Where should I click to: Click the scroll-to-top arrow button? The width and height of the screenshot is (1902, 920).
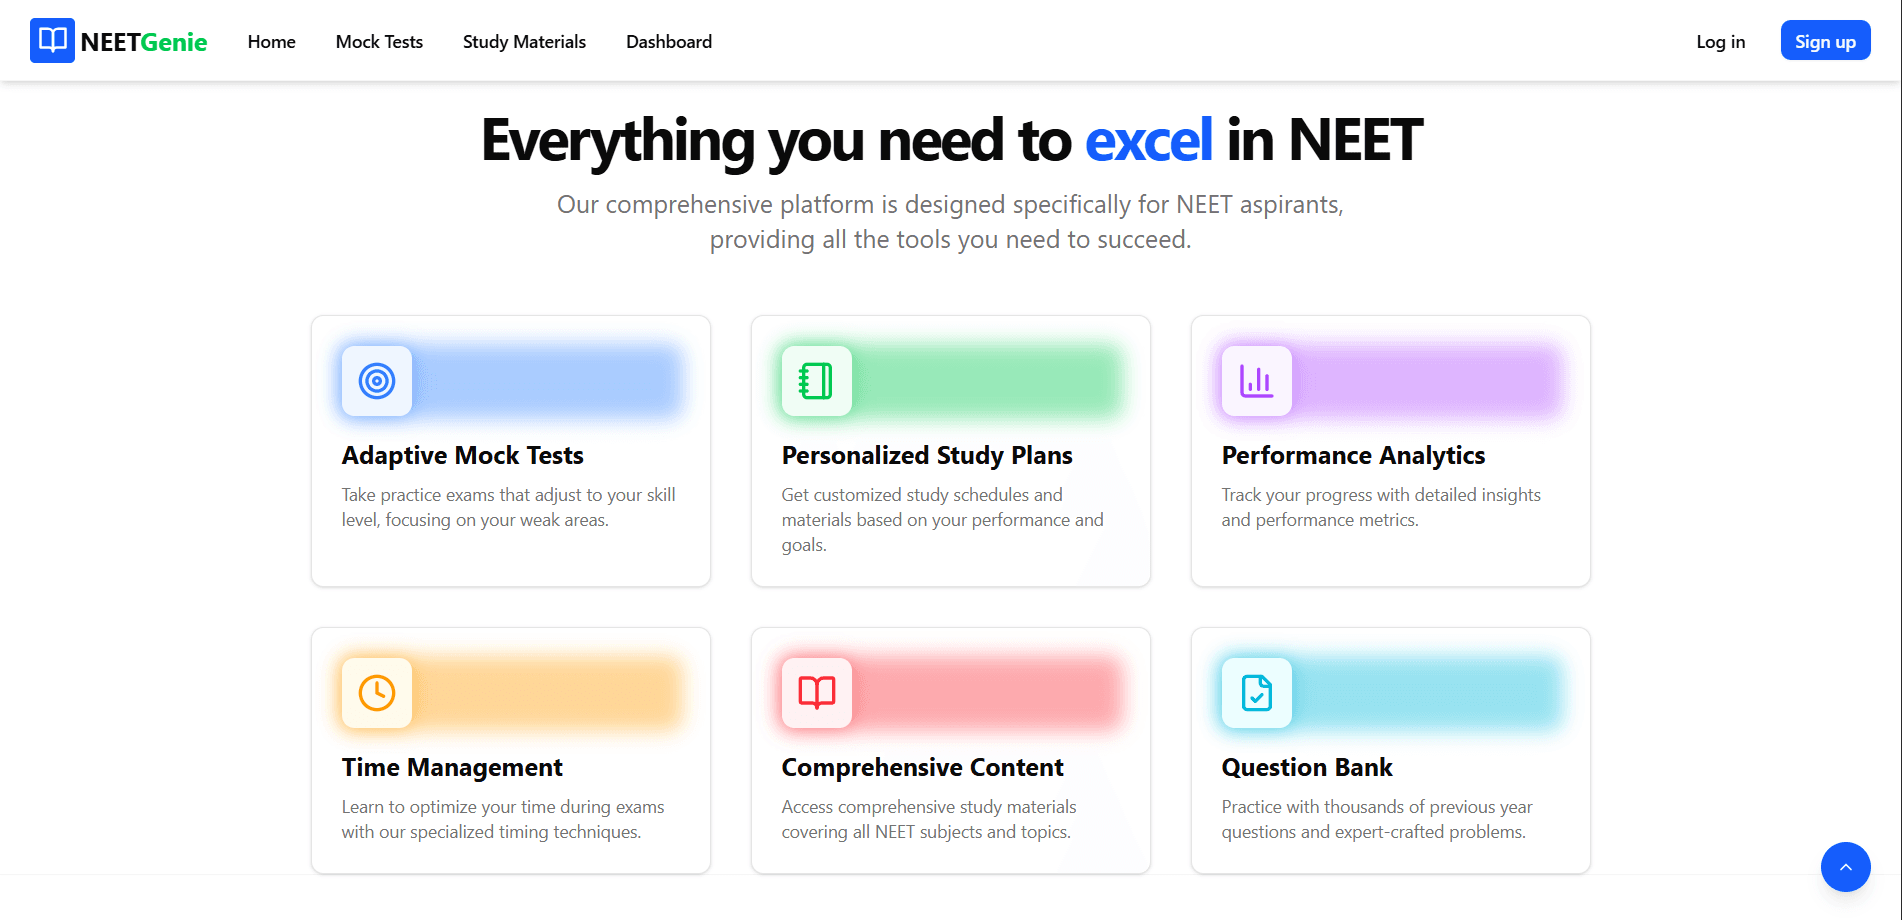[1846, 867]
